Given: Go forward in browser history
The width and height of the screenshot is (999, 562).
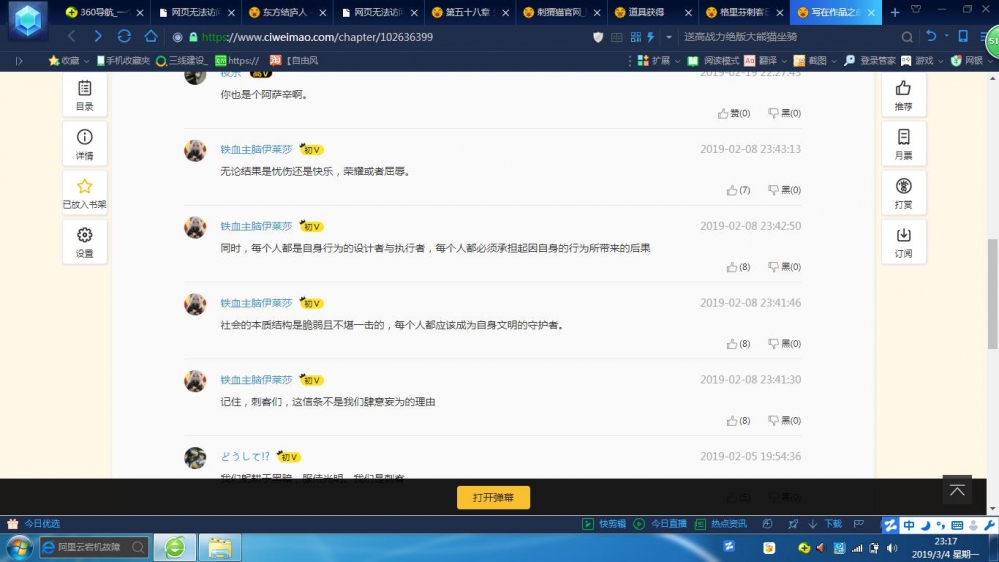Looking at the screenshot, I should click(97, 37).
